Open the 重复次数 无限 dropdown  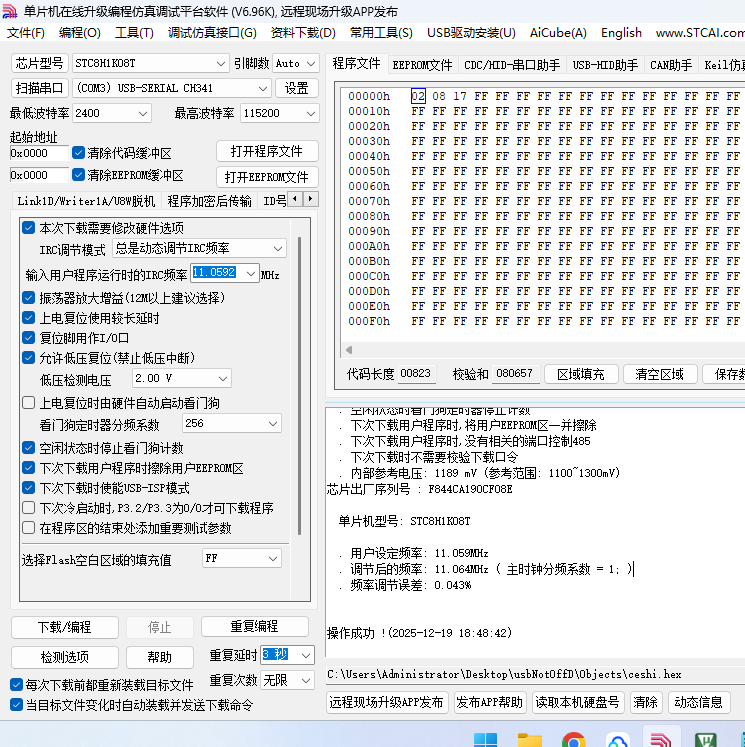(x=288, y=680)
